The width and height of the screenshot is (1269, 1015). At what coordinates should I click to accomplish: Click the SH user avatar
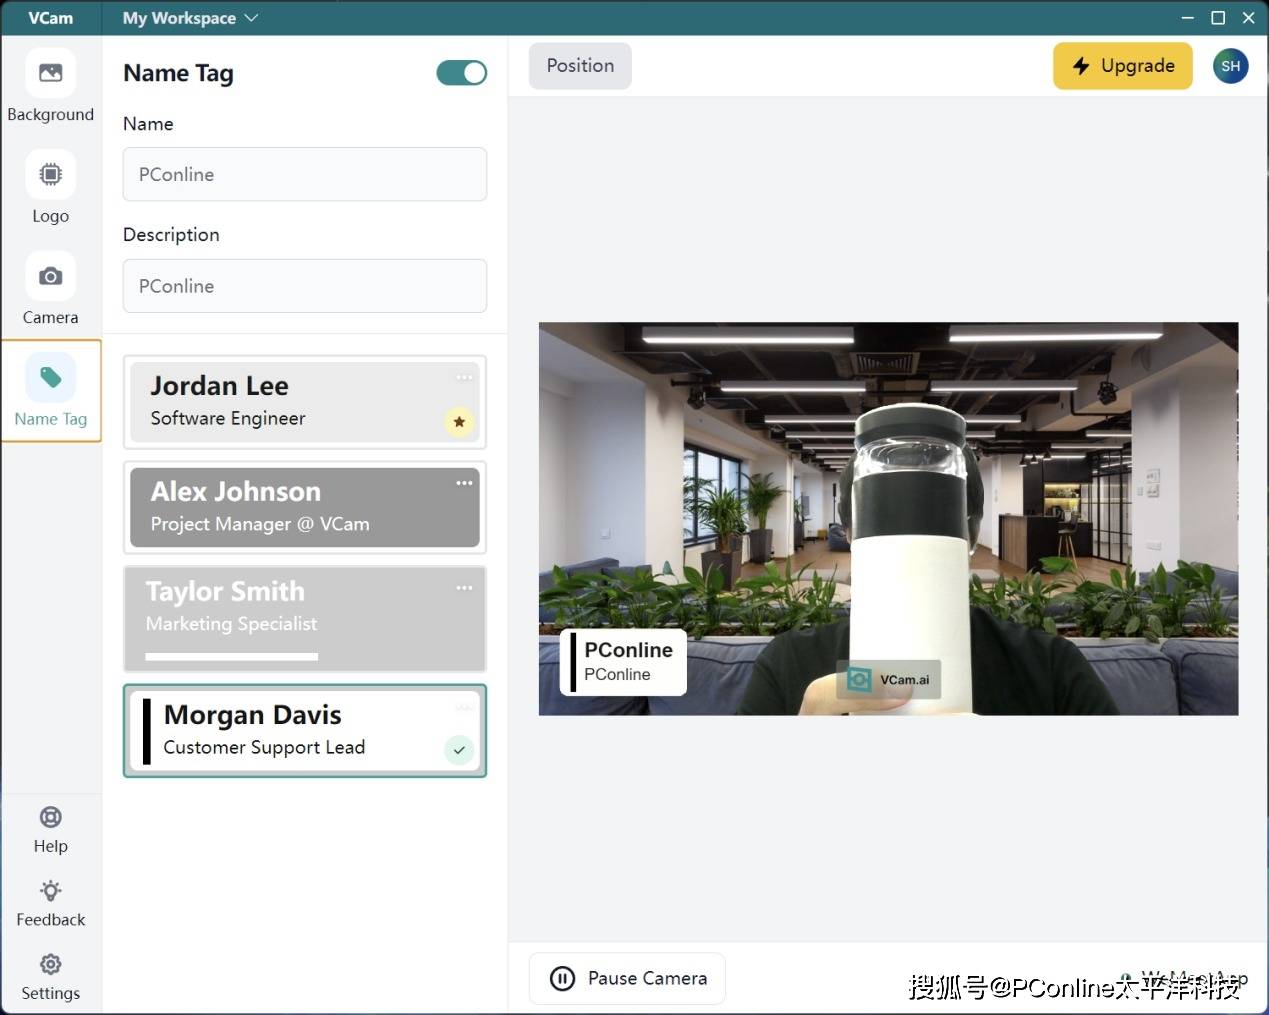pyautogui.click(x=1230, y=66)
